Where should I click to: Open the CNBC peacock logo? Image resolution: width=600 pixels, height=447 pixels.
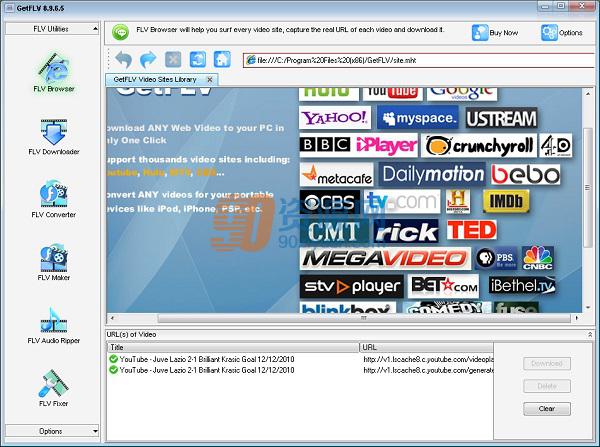tap(538, 258)
